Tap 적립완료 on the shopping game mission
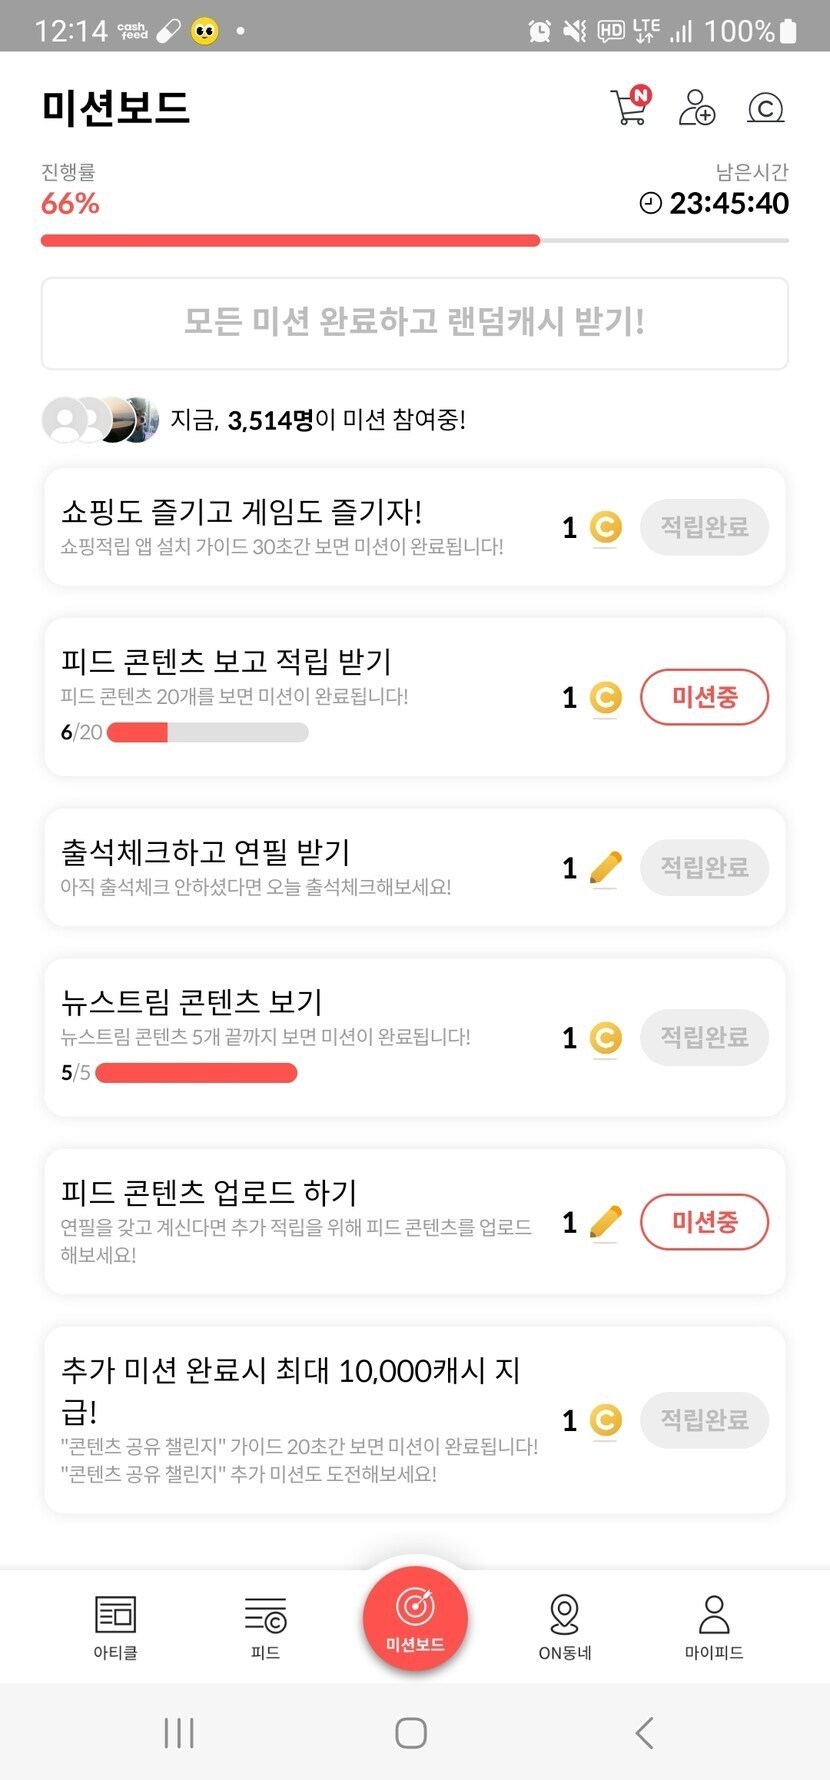Image resolution: width=830 pixels, height=1780 pixels. [704, 527]
